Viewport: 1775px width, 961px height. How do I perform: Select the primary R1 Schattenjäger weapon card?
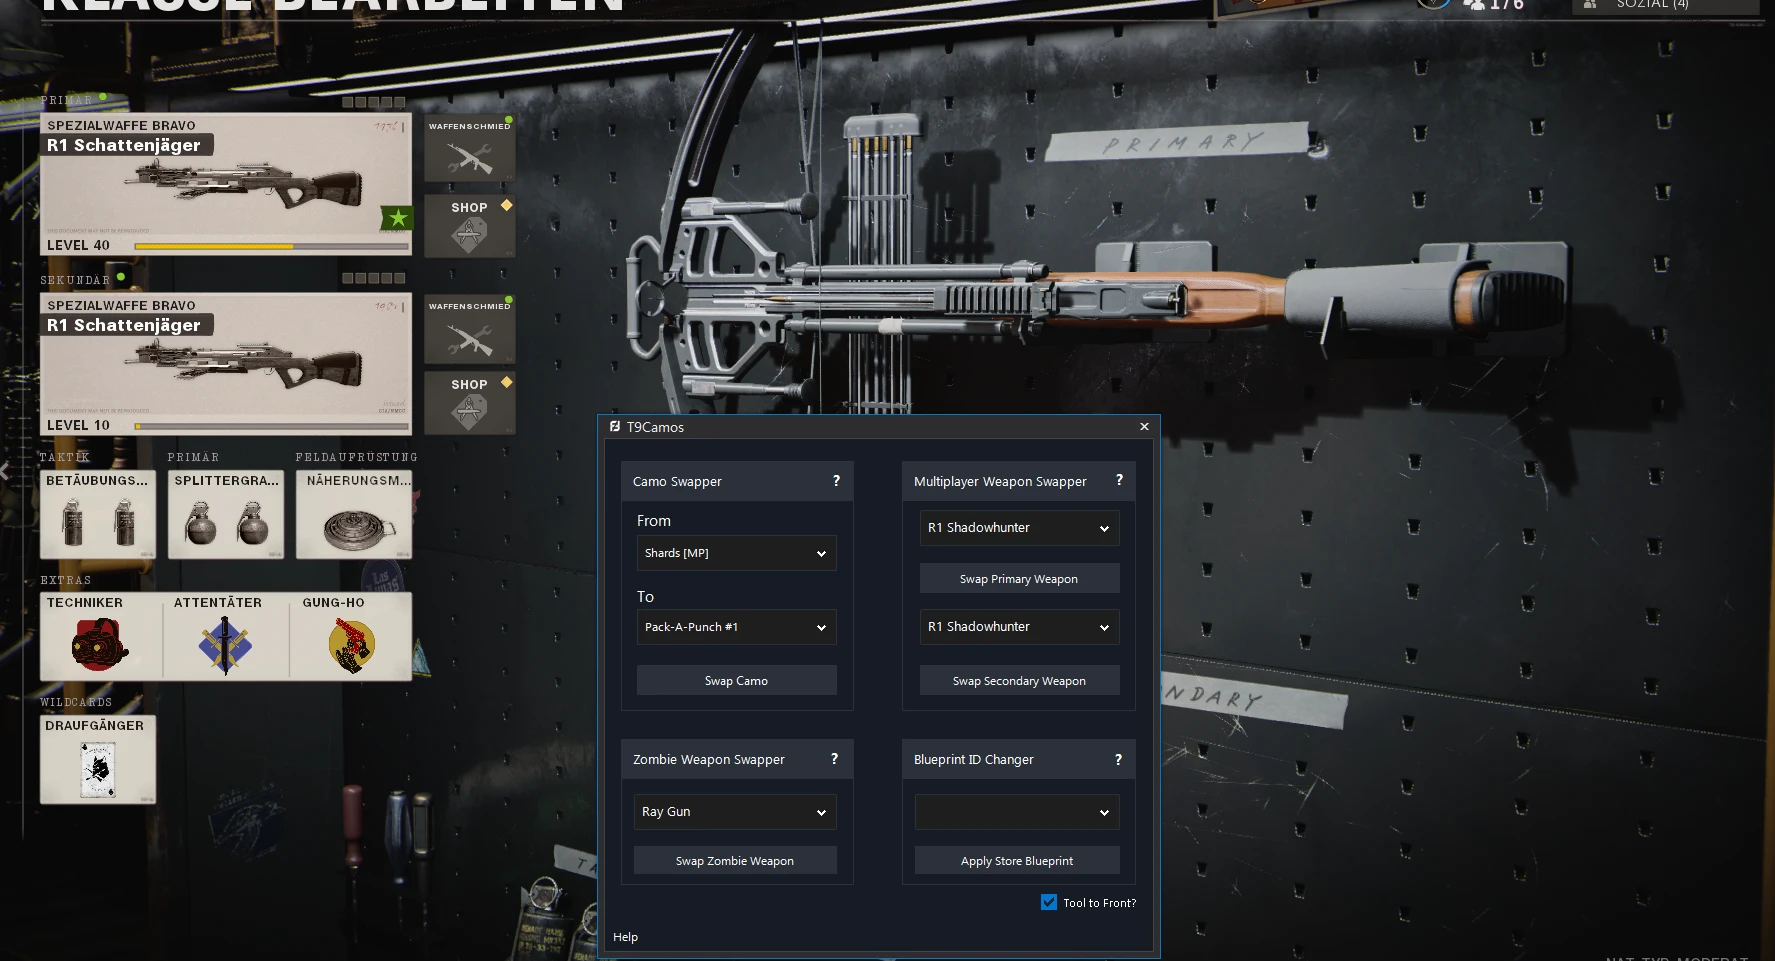click(226, 185)
